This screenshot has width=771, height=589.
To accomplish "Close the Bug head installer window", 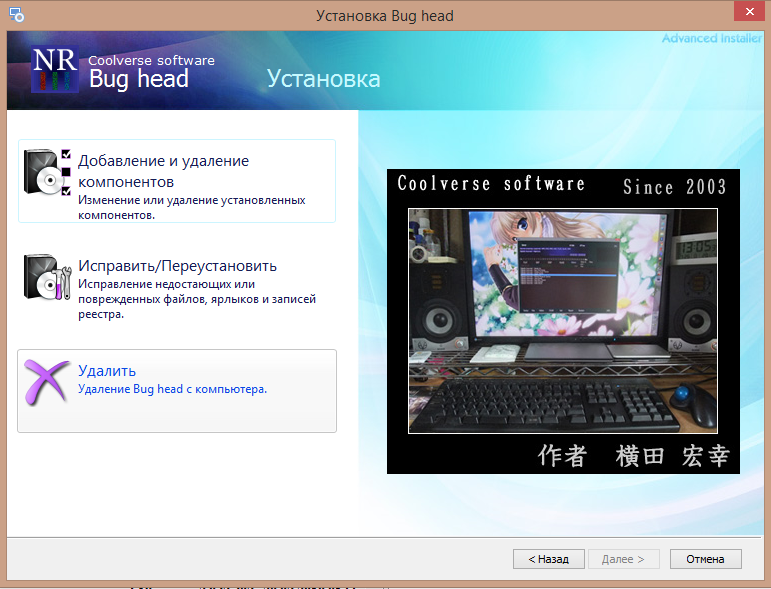I will point(749,11).
